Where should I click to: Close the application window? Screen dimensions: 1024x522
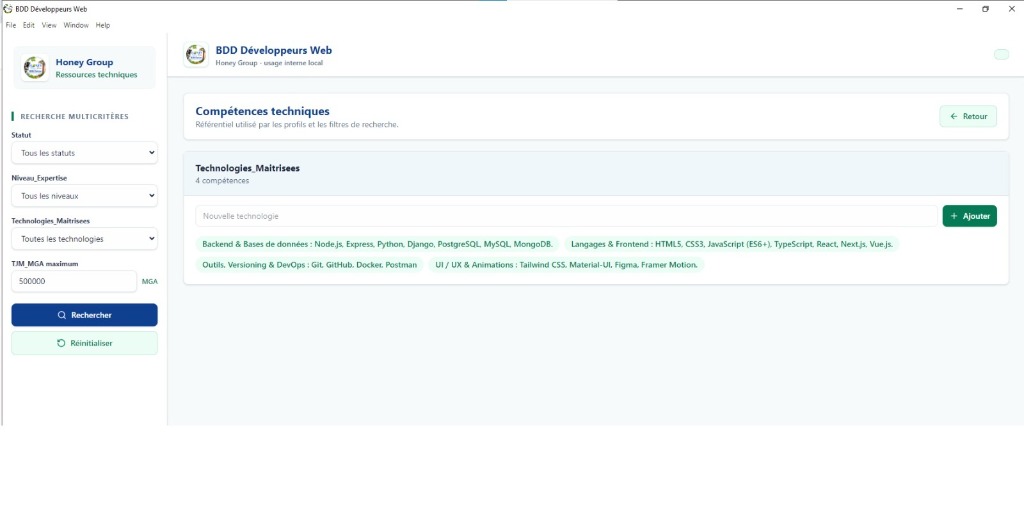pyautogui.click(x=1012, y=9)
